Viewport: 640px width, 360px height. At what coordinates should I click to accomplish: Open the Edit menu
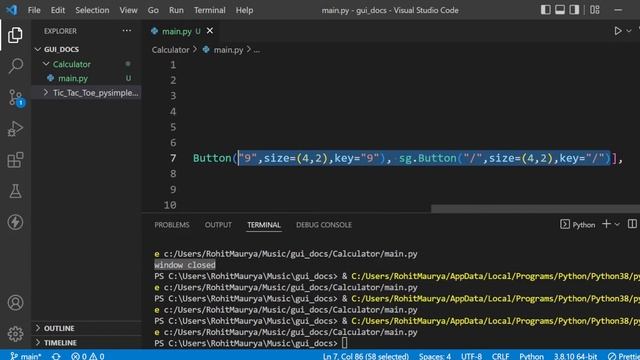[x=58, y=10]
